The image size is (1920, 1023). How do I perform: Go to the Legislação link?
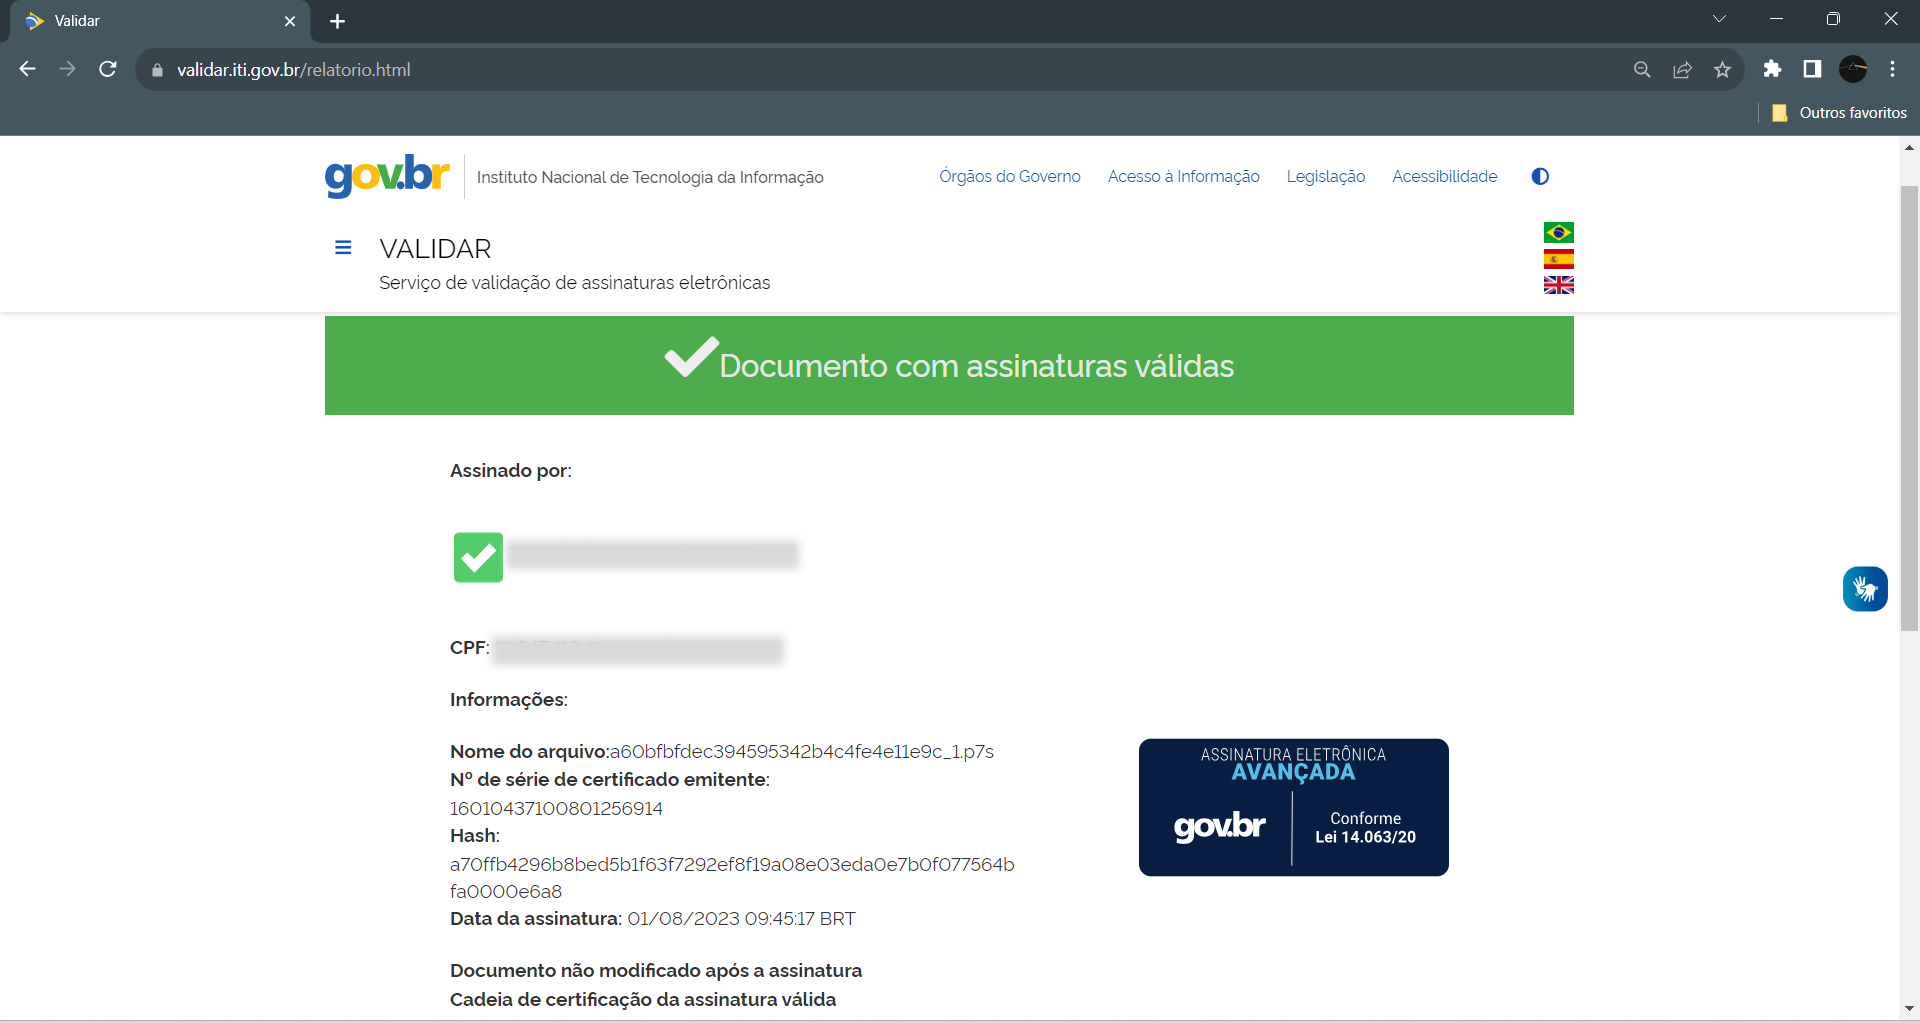pos(1325,176)
